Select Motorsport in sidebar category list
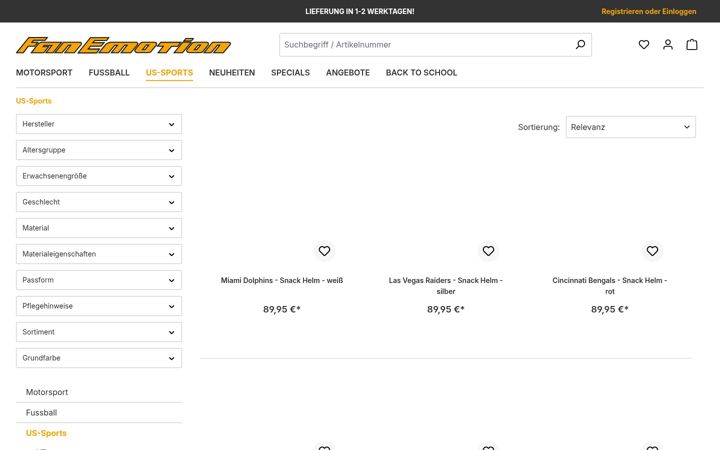The image size is (720, 450). (47, 392)
